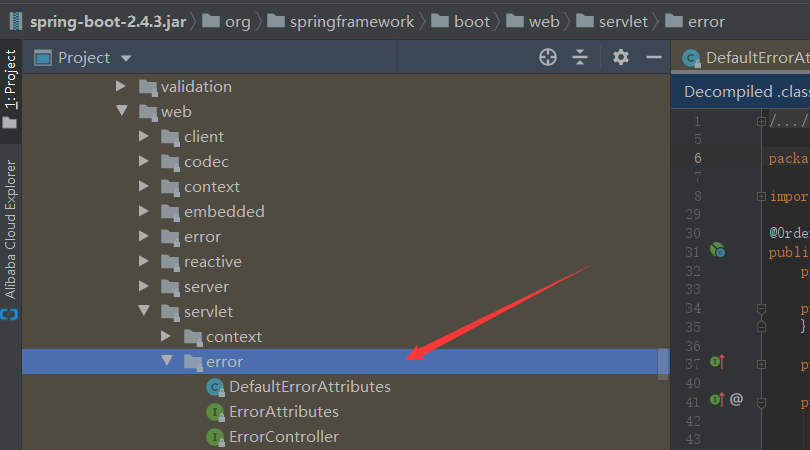This screenshot has width=810, height=450.
Task: Click DefaultErrorAttributes class icon in tree
Action: click(215, 387)
